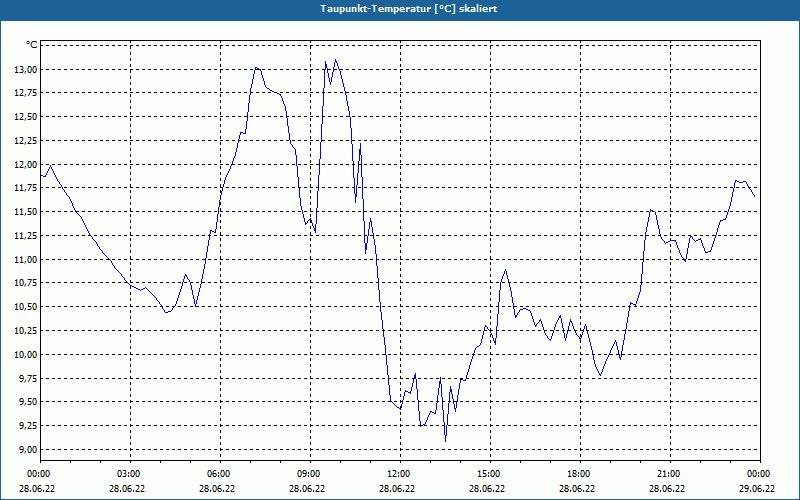Image resolution: width=800 pixels, height=500 pixels.
Task: Select the 12,75 y-axis value
Action: coord(25,93)
